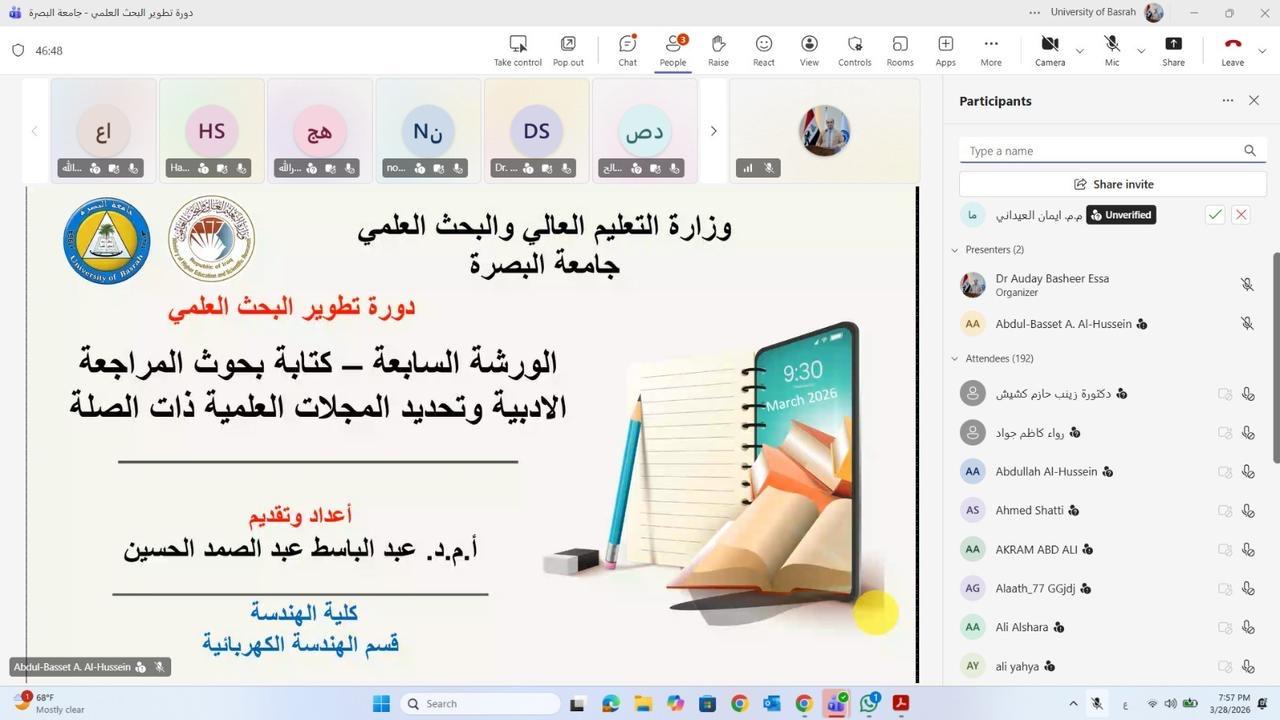The width and height of the screenshot is (1280, 720).
Task: Toggle the Camera on
Action: [1050, 50]
